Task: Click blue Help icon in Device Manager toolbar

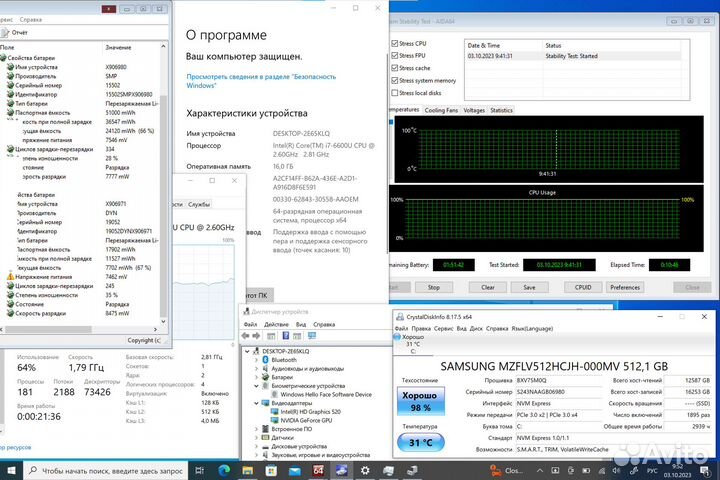Action: tap(286, 336)
